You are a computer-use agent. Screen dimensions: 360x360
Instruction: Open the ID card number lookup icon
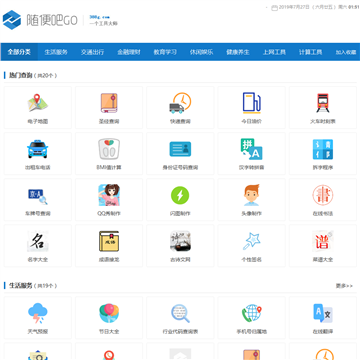[x=180, y=149]
